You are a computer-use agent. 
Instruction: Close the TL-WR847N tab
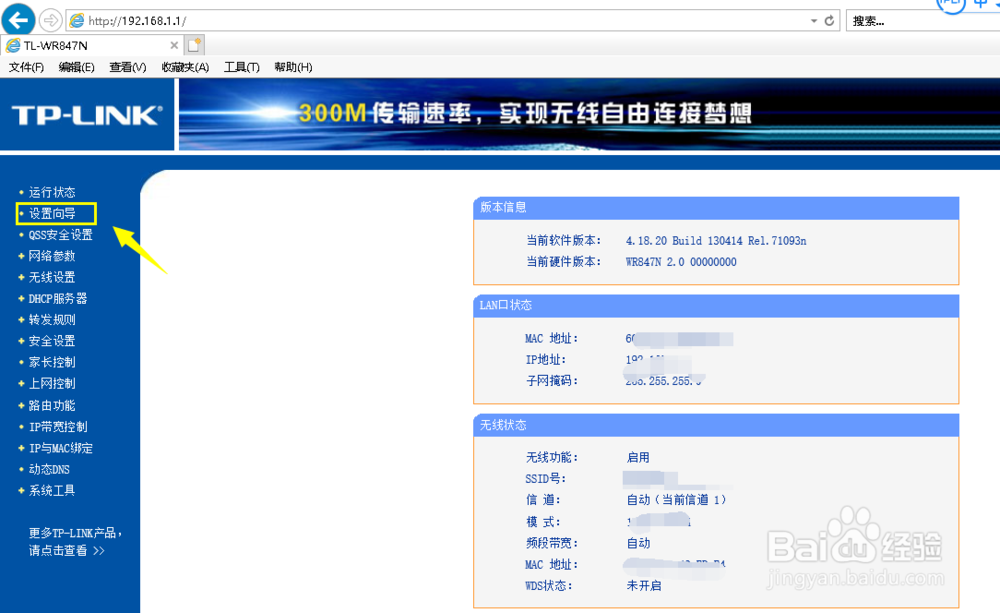coord(173,45)
